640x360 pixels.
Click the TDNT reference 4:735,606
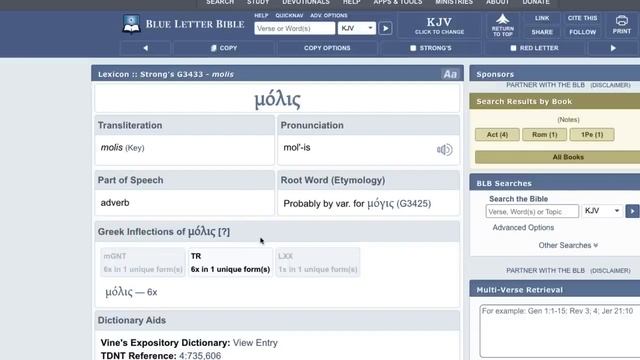[200, 356]
